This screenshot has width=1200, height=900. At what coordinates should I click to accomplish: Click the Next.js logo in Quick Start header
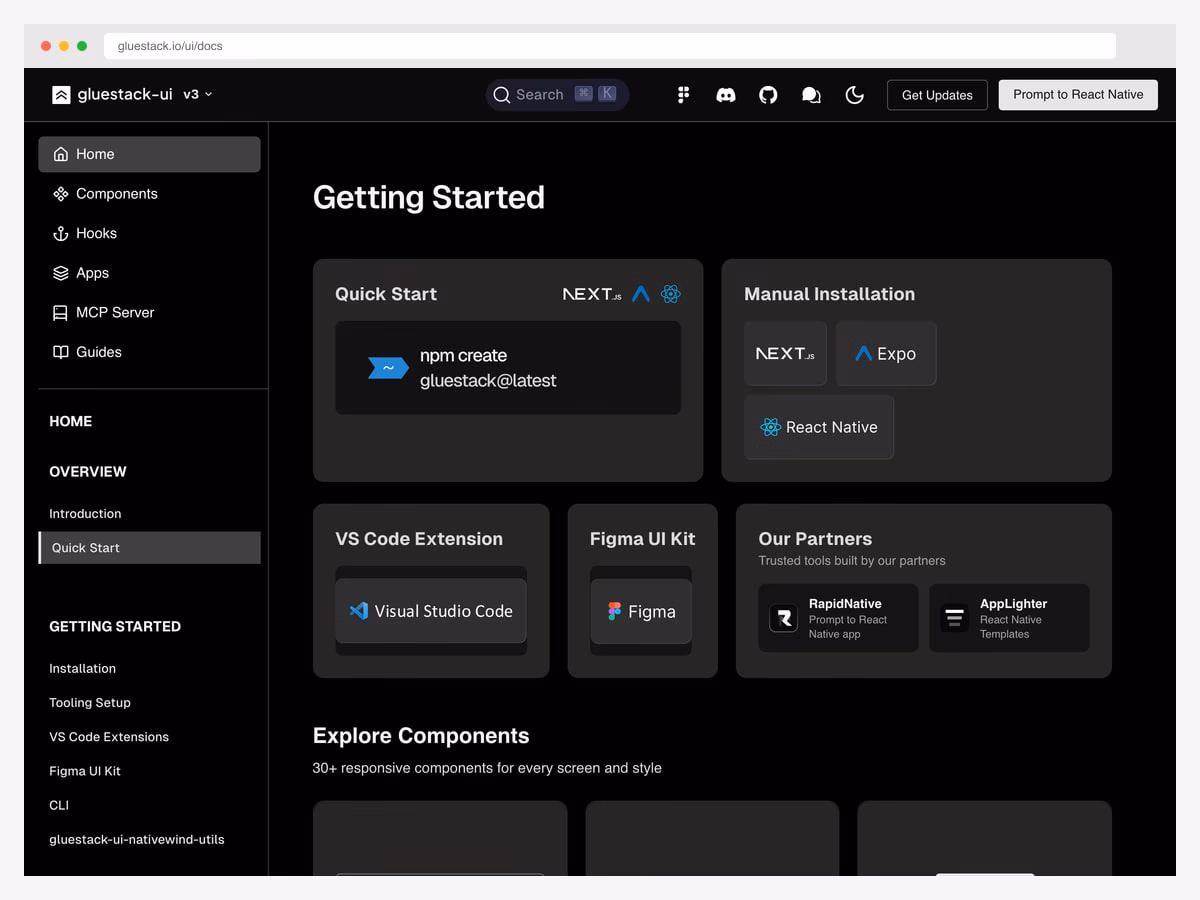pos(592,294)
